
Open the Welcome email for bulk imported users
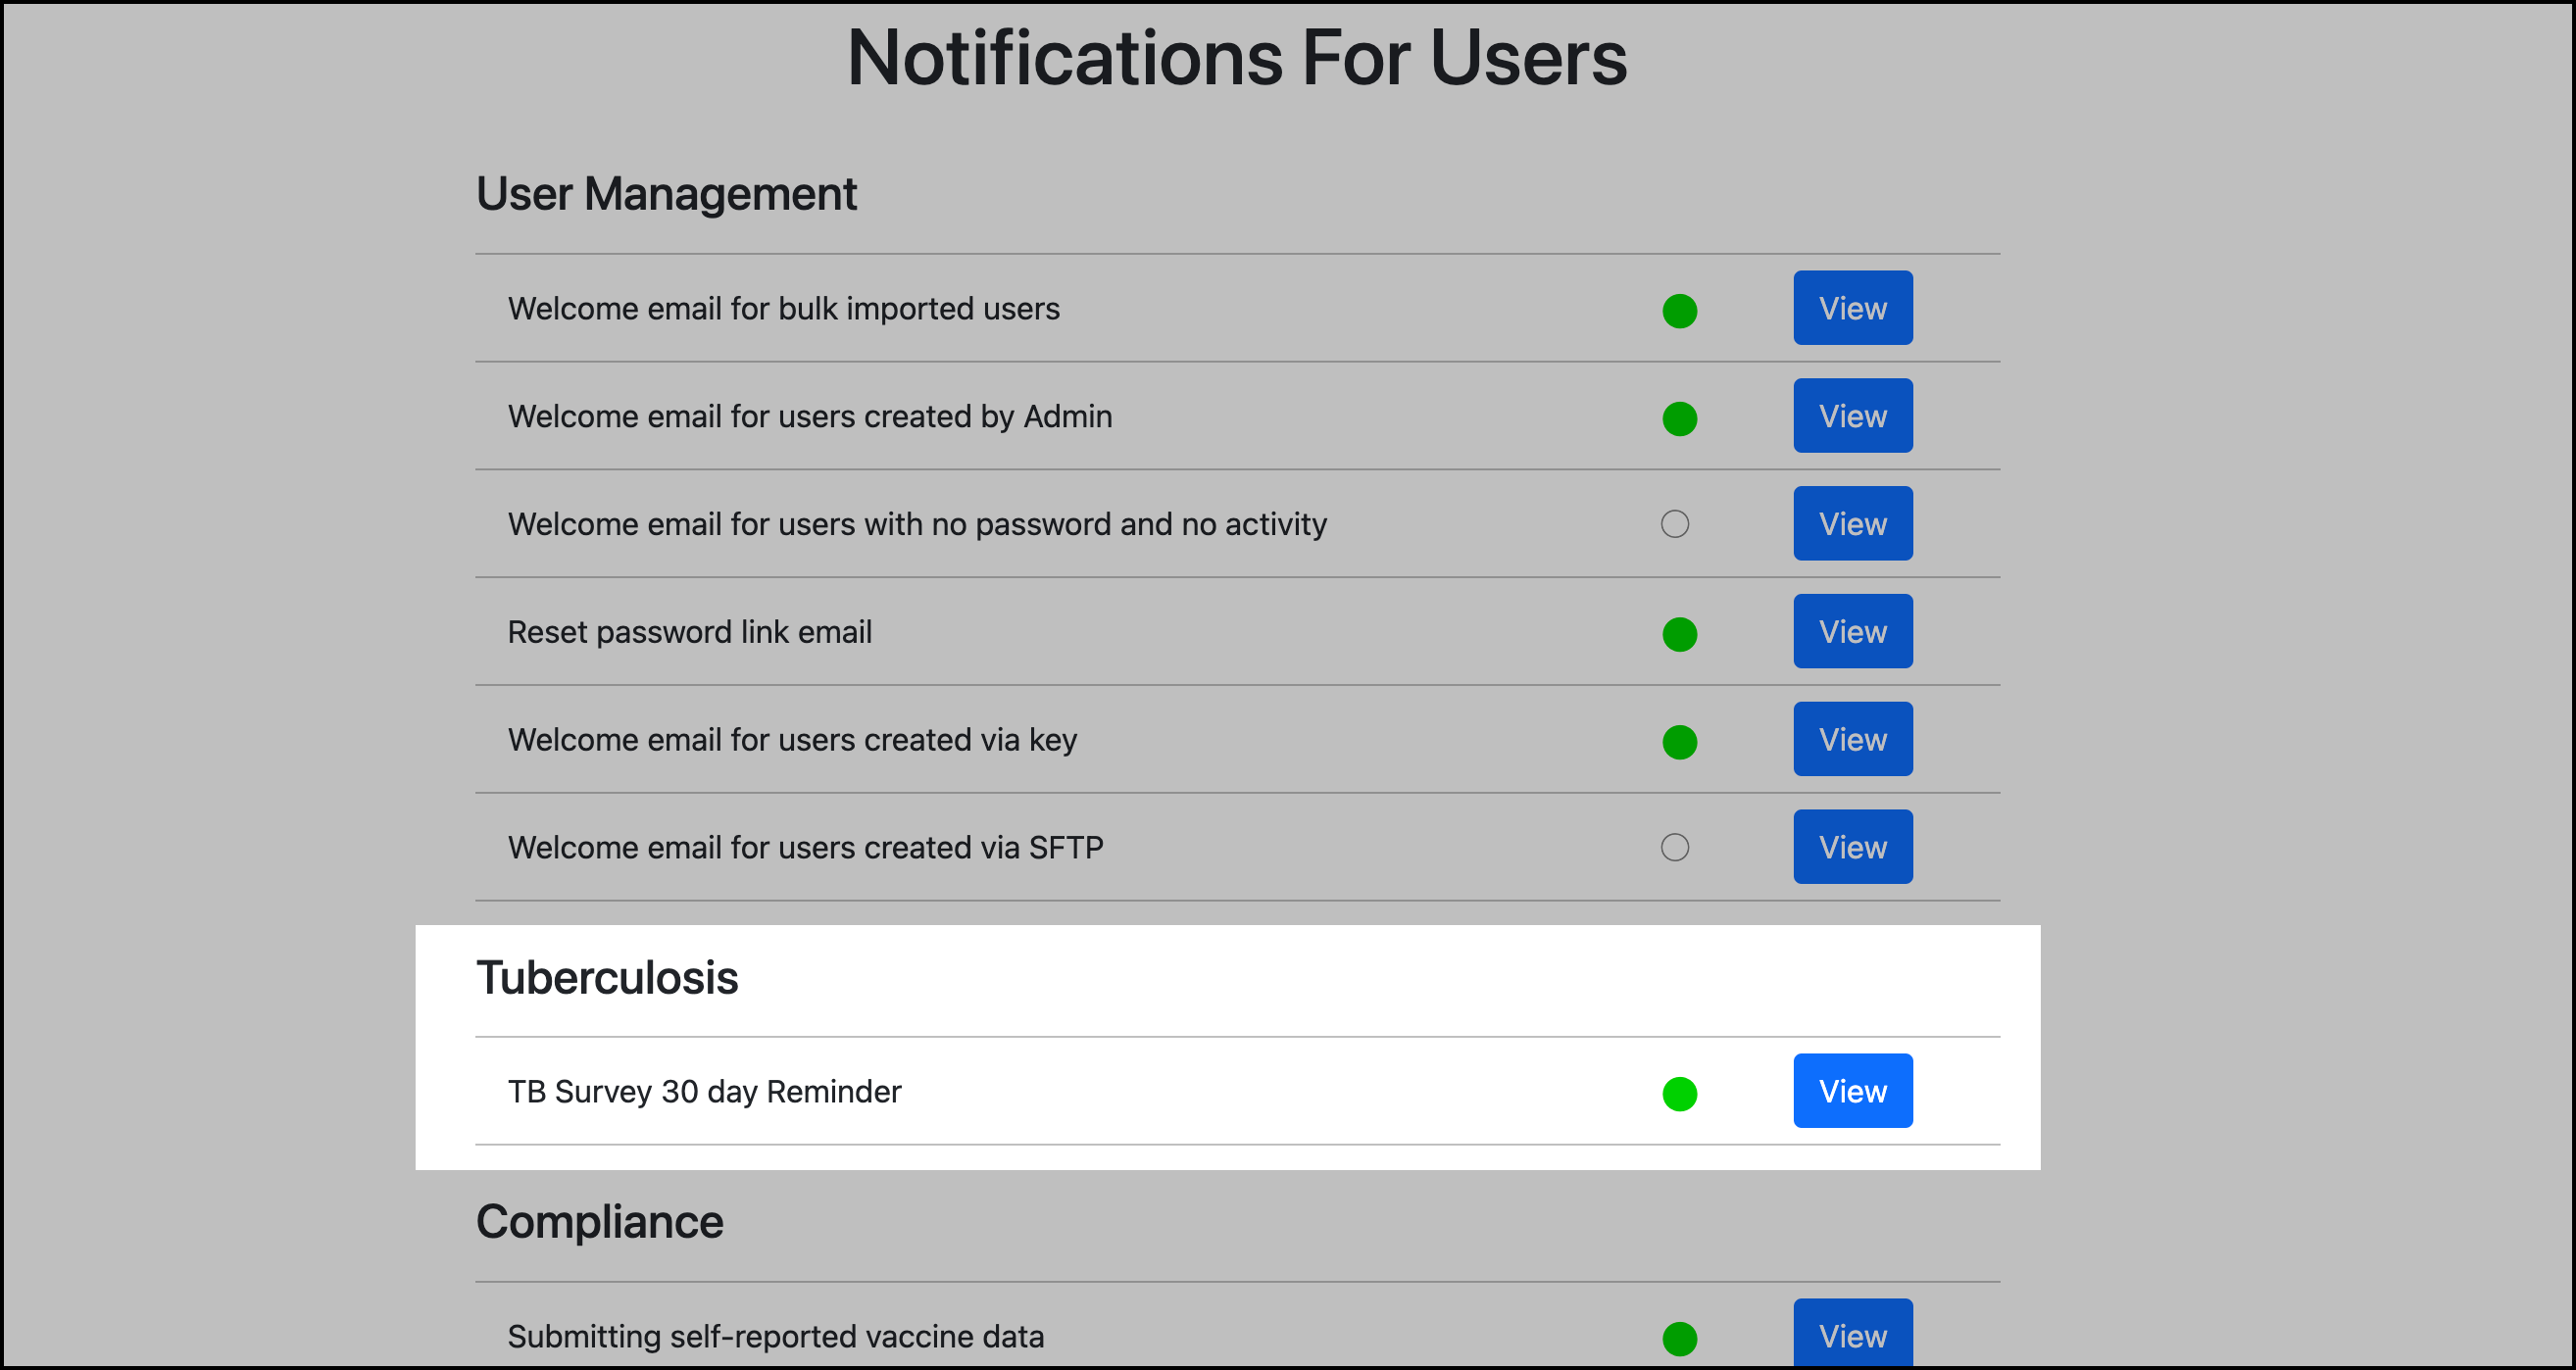(x=1852, y=308)
